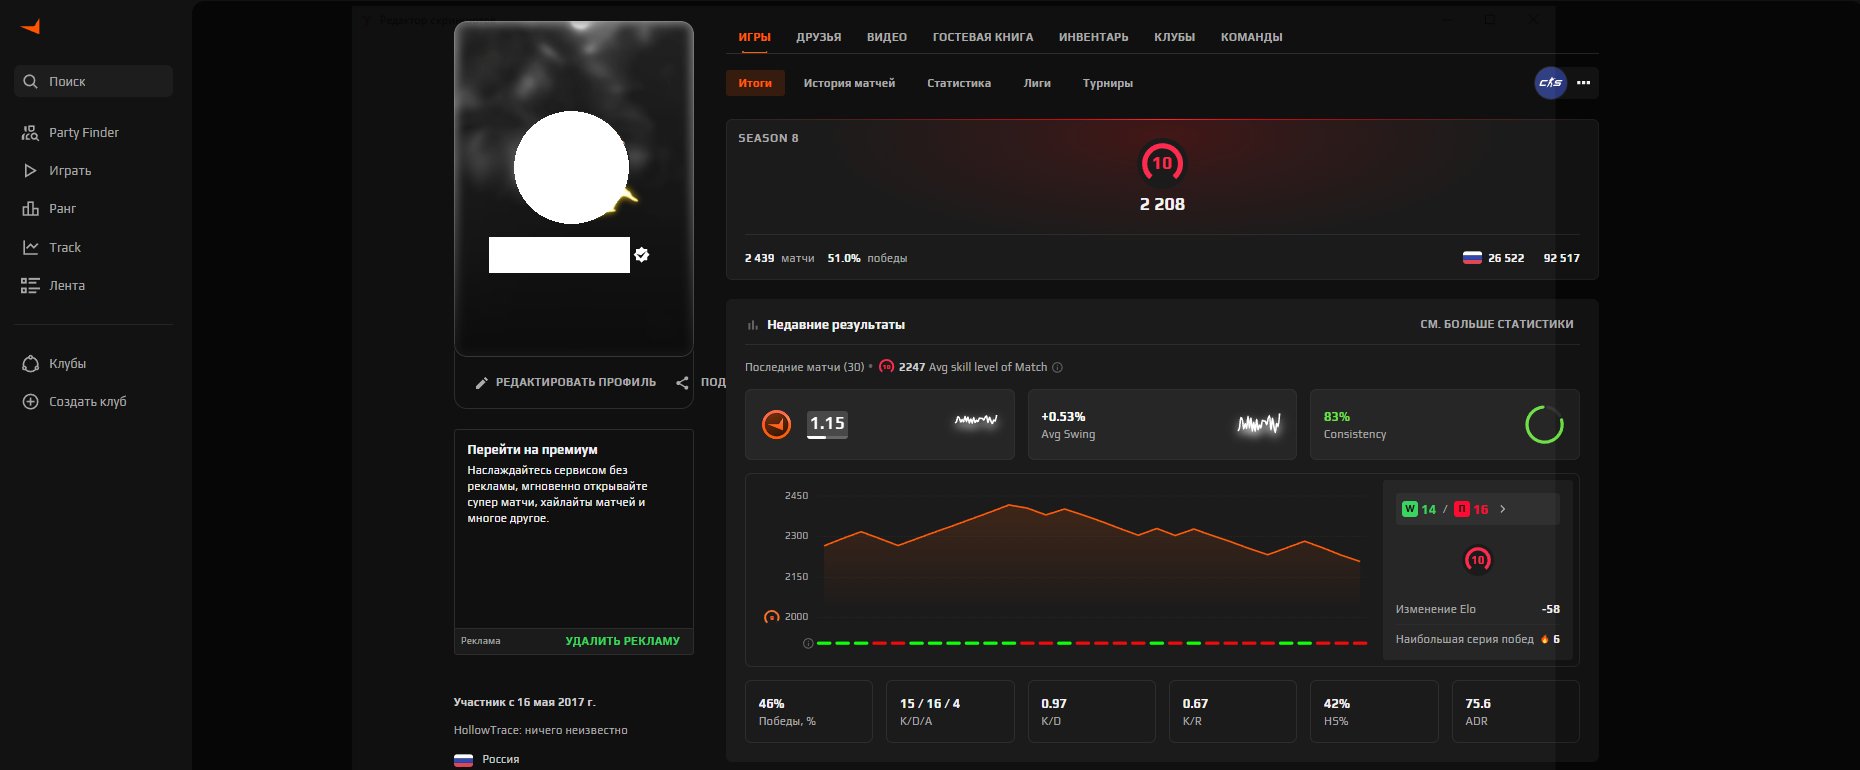Click the Участник с 16 мая 2017 text
Viewport: 1860px width, 770px height.
[x=524, y=702]
